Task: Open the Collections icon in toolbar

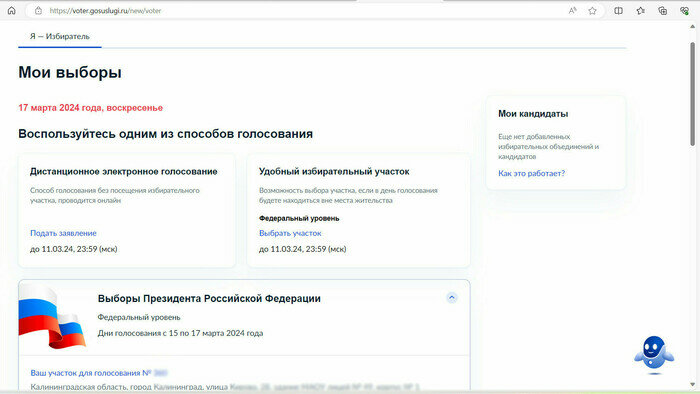Action: tap(662, 11)
